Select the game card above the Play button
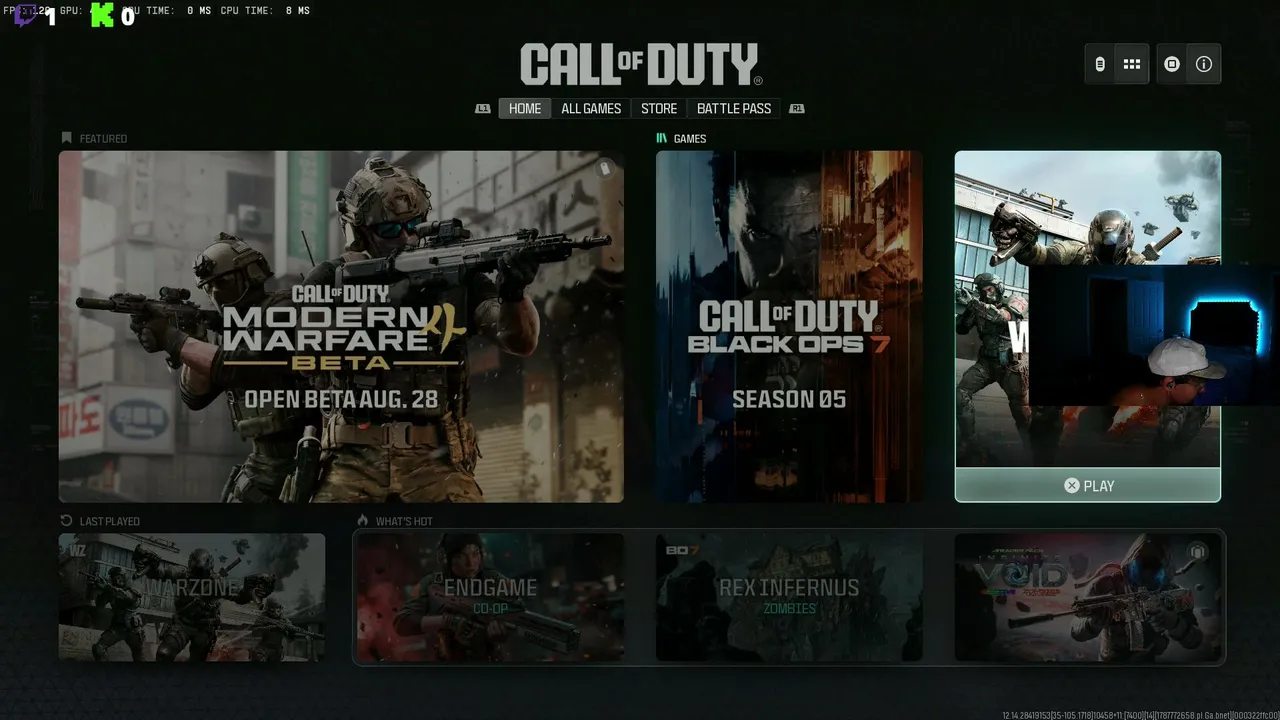 pyautogui.click(x=1088, y=309)
